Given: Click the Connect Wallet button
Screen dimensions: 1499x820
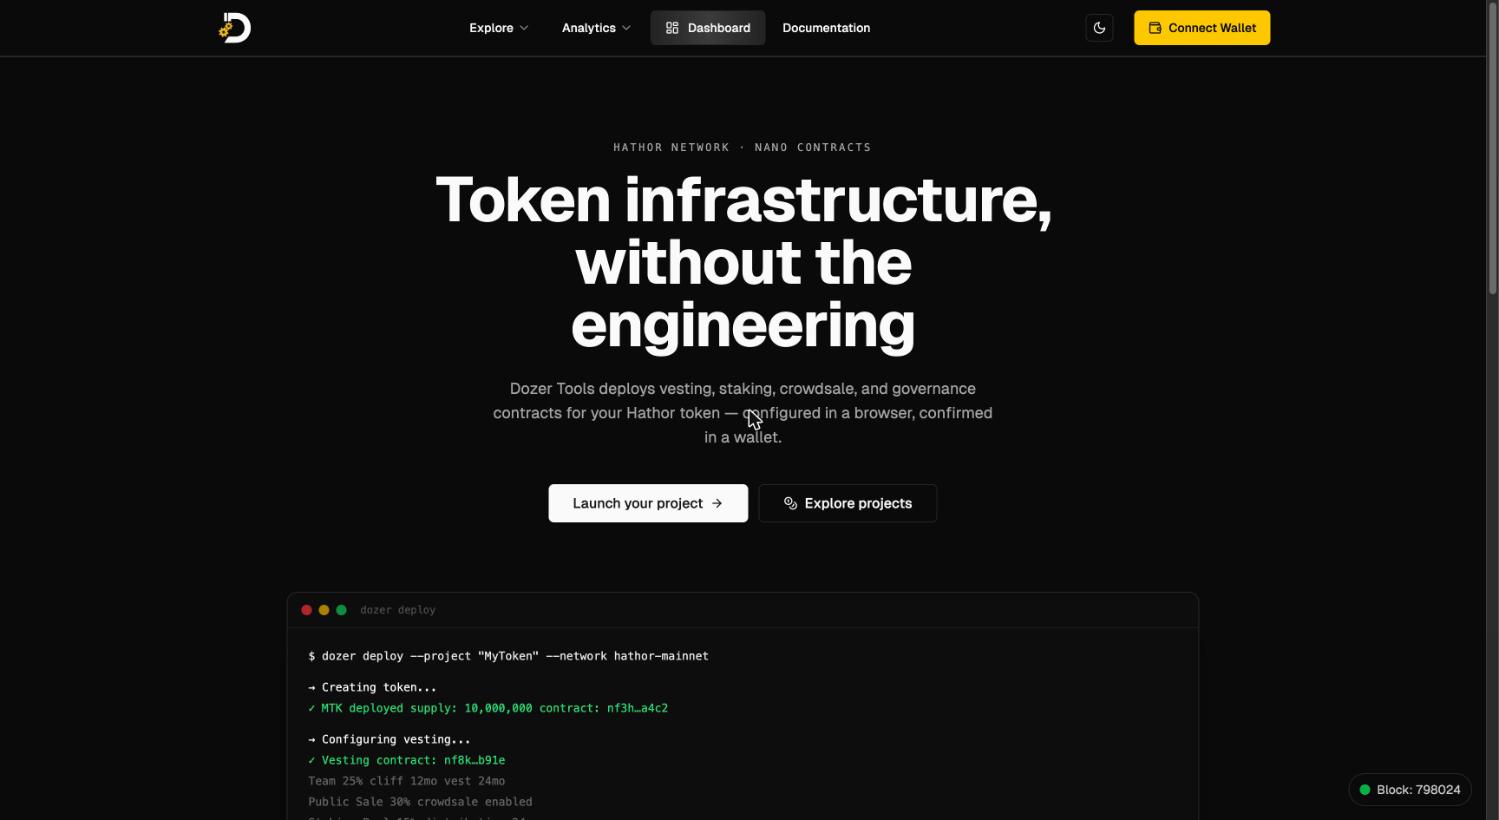Looking at the screenshot, I should pos(1202,28).
